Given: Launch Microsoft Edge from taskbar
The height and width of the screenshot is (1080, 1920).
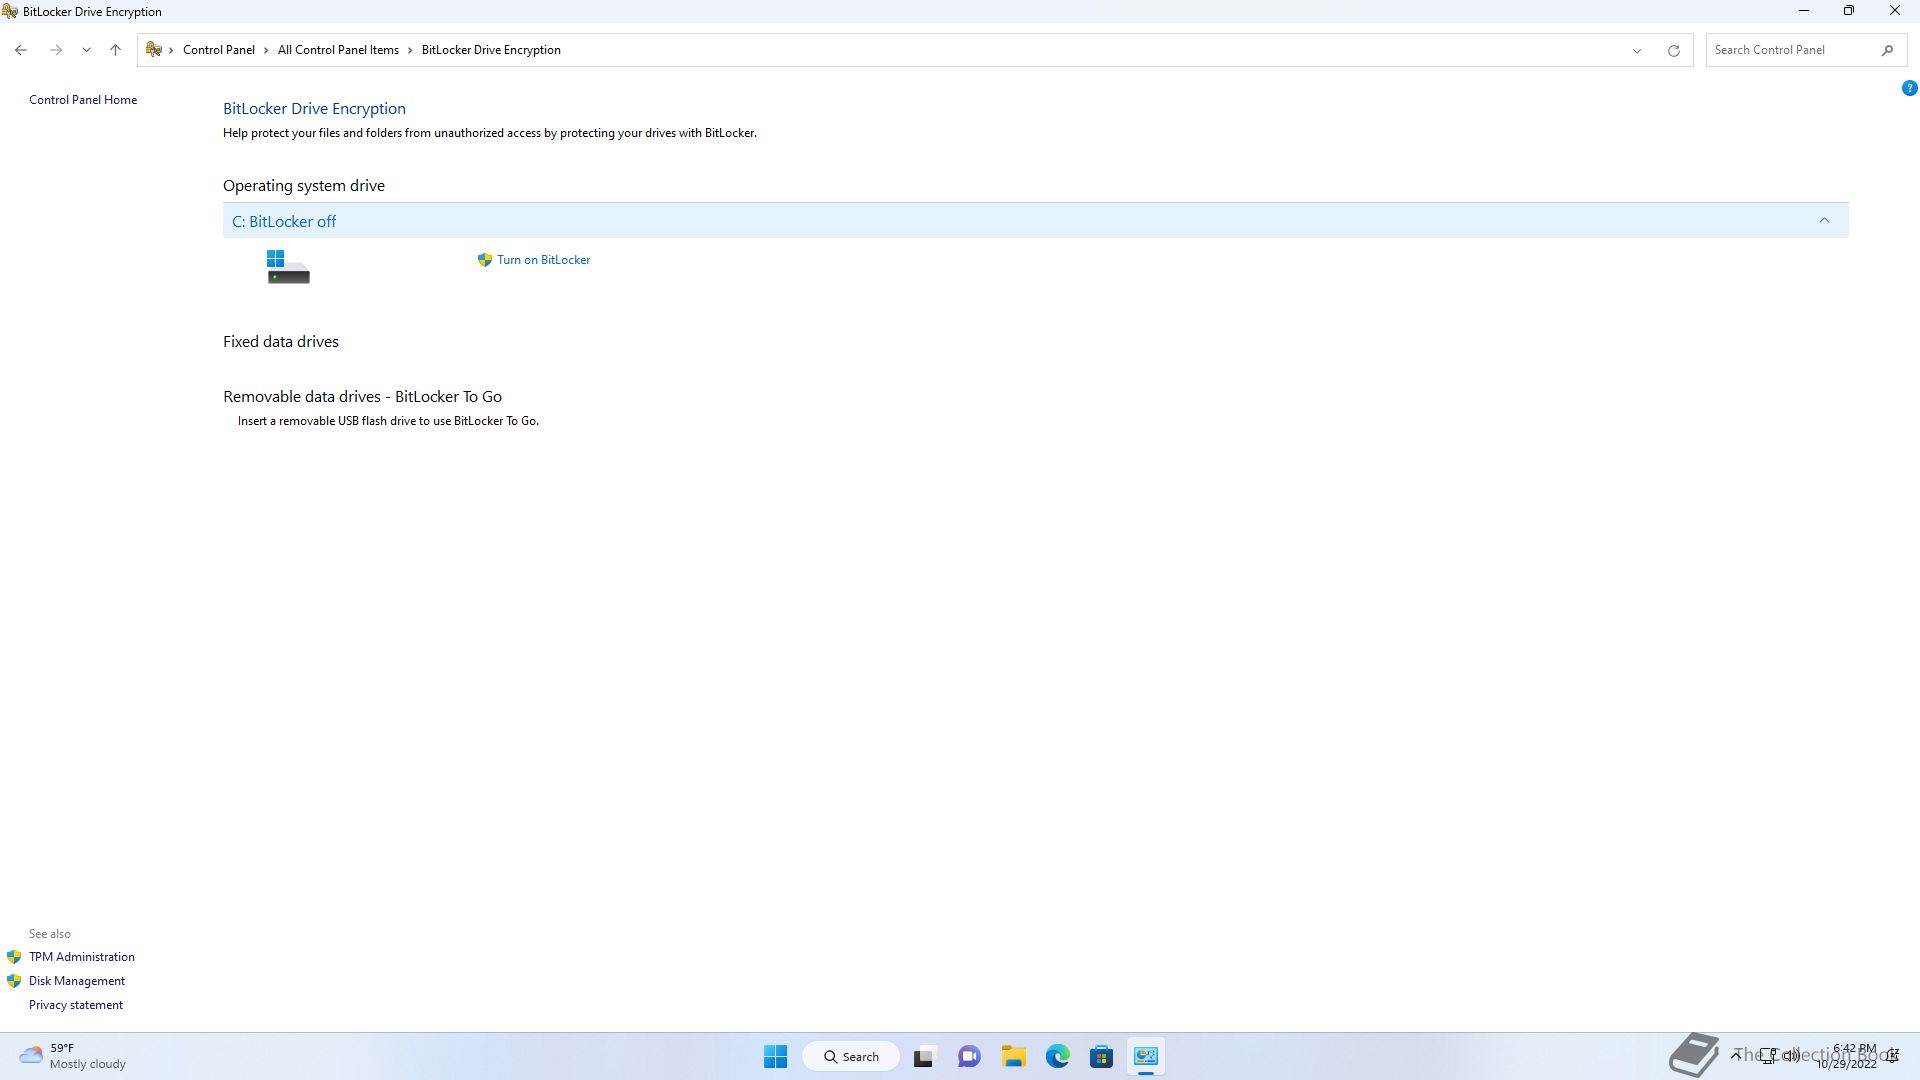Looking at the screenshot, I should [x=1058, y=1056].
